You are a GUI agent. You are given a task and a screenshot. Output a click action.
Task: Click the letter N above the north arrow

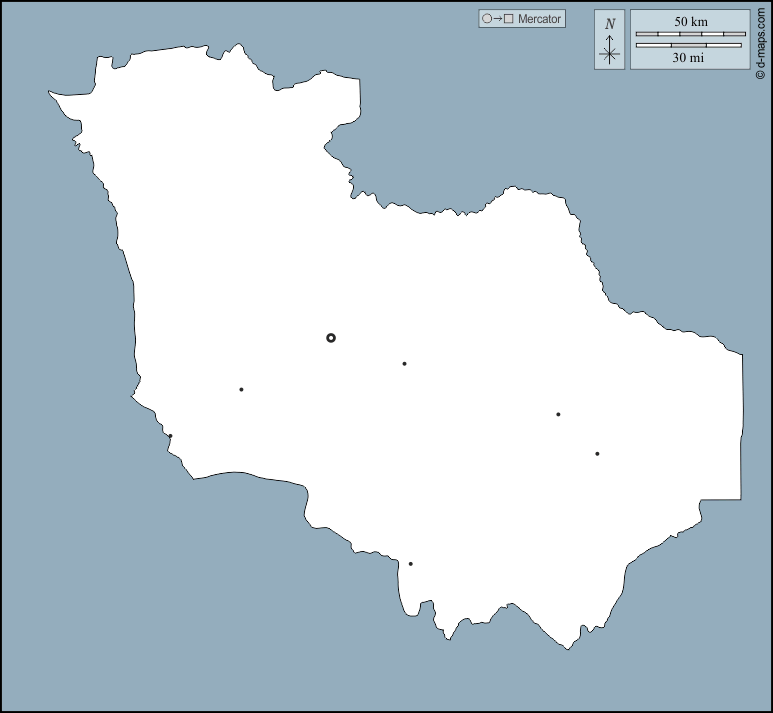pyautogui.click(x=610, y=24)
